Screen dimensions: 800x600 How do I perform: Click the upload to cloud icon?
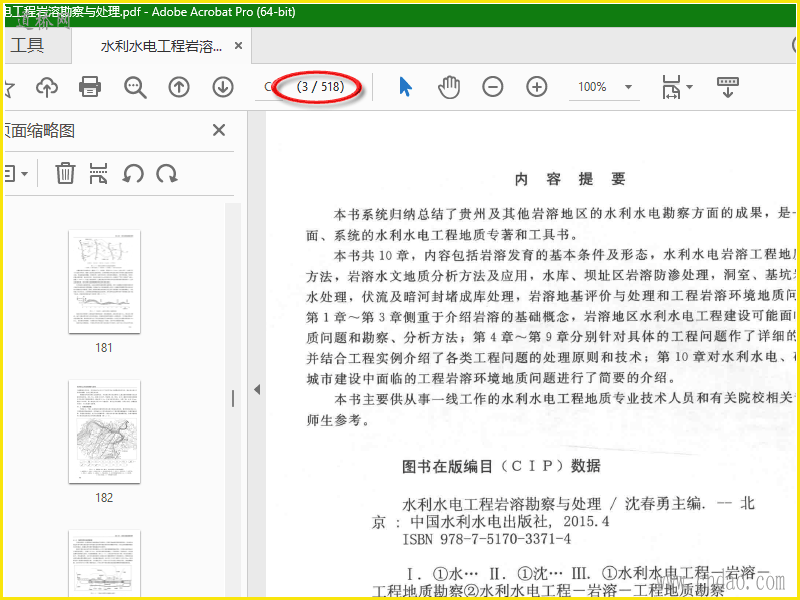click(x=47, y=87)
